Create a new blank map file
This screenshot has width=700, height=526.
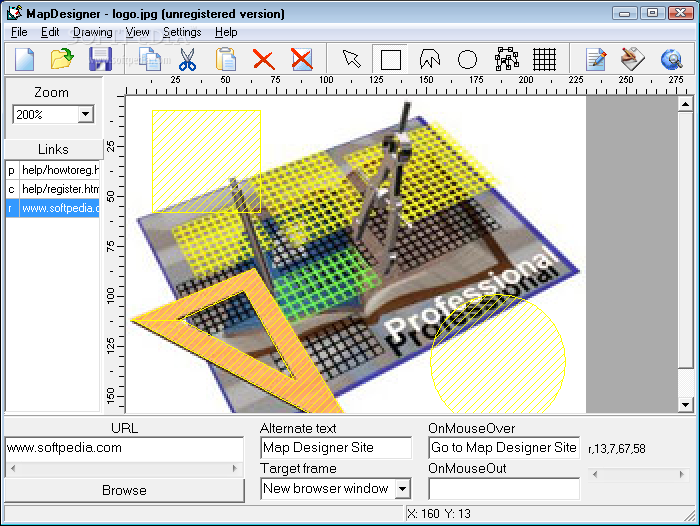pos(25,59)
